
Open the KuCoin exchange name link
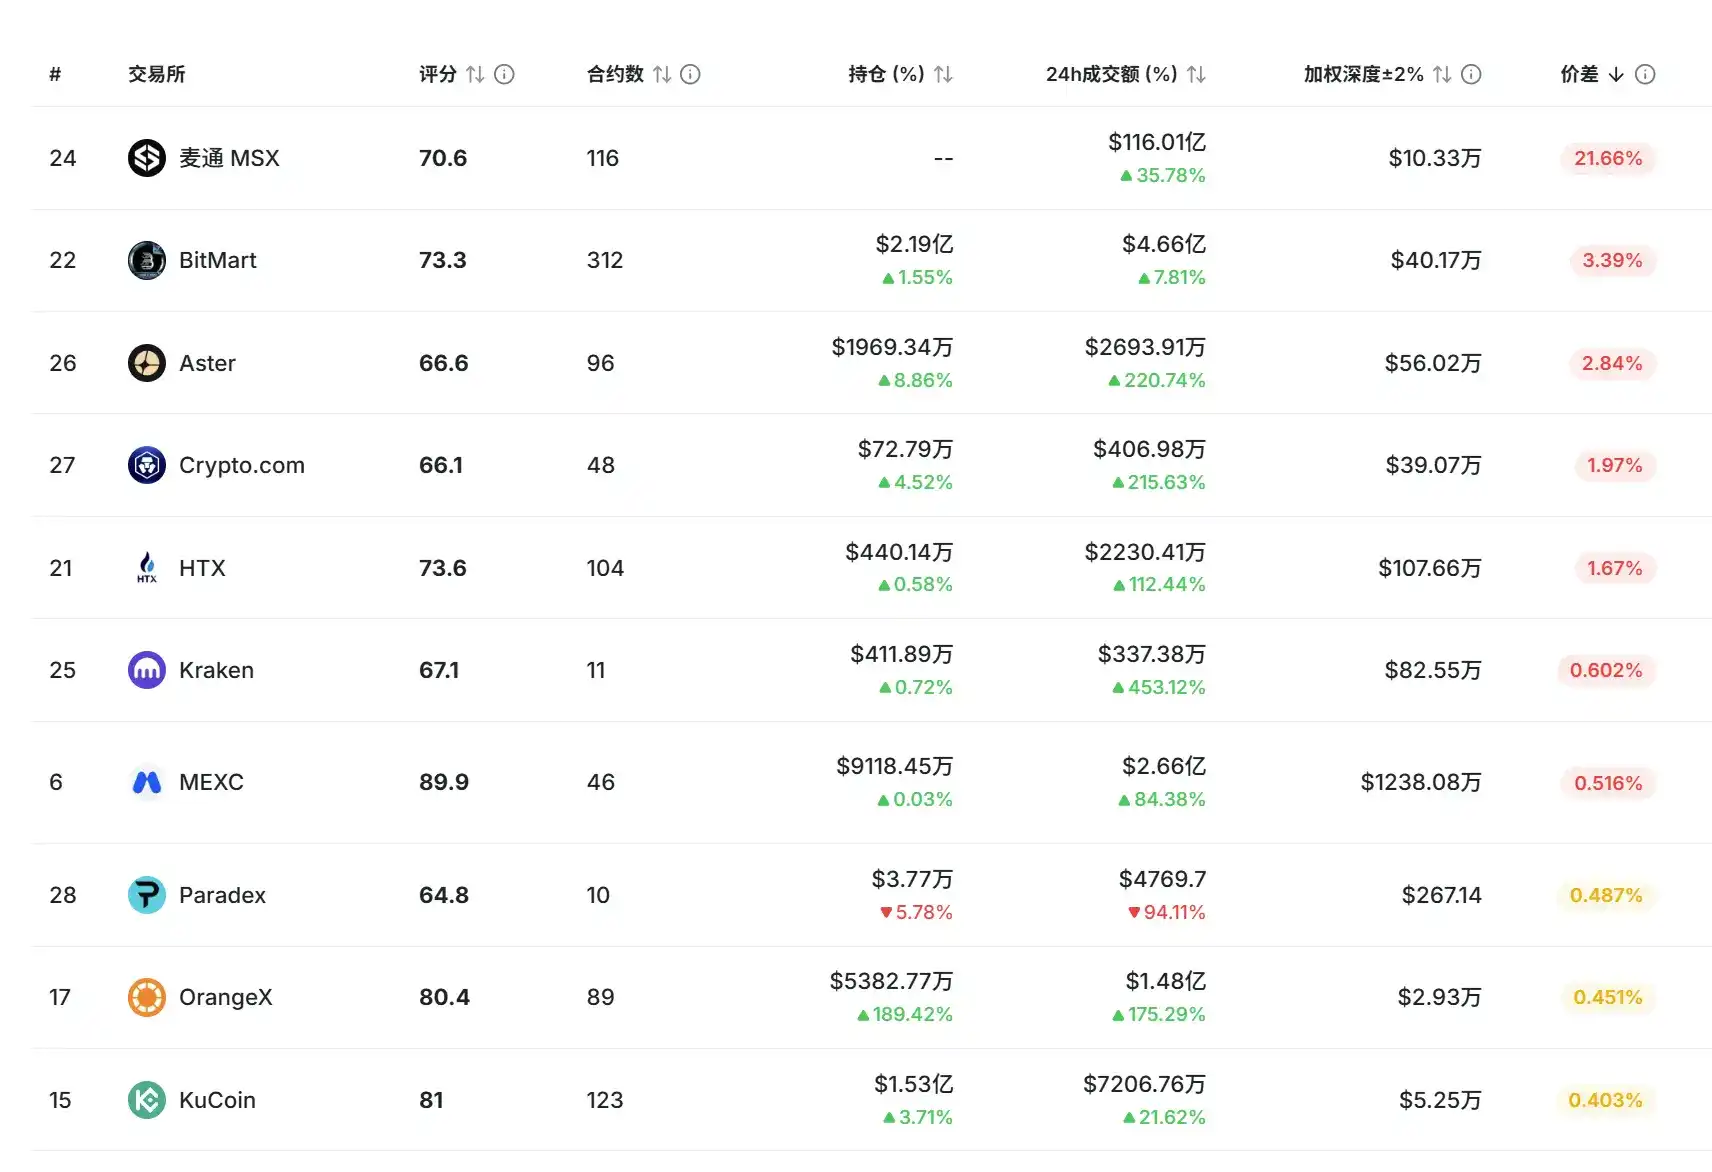217,1100
